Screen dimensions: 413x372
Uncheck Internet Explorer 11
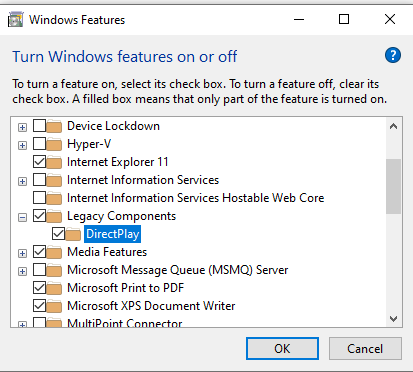[39, 162]
